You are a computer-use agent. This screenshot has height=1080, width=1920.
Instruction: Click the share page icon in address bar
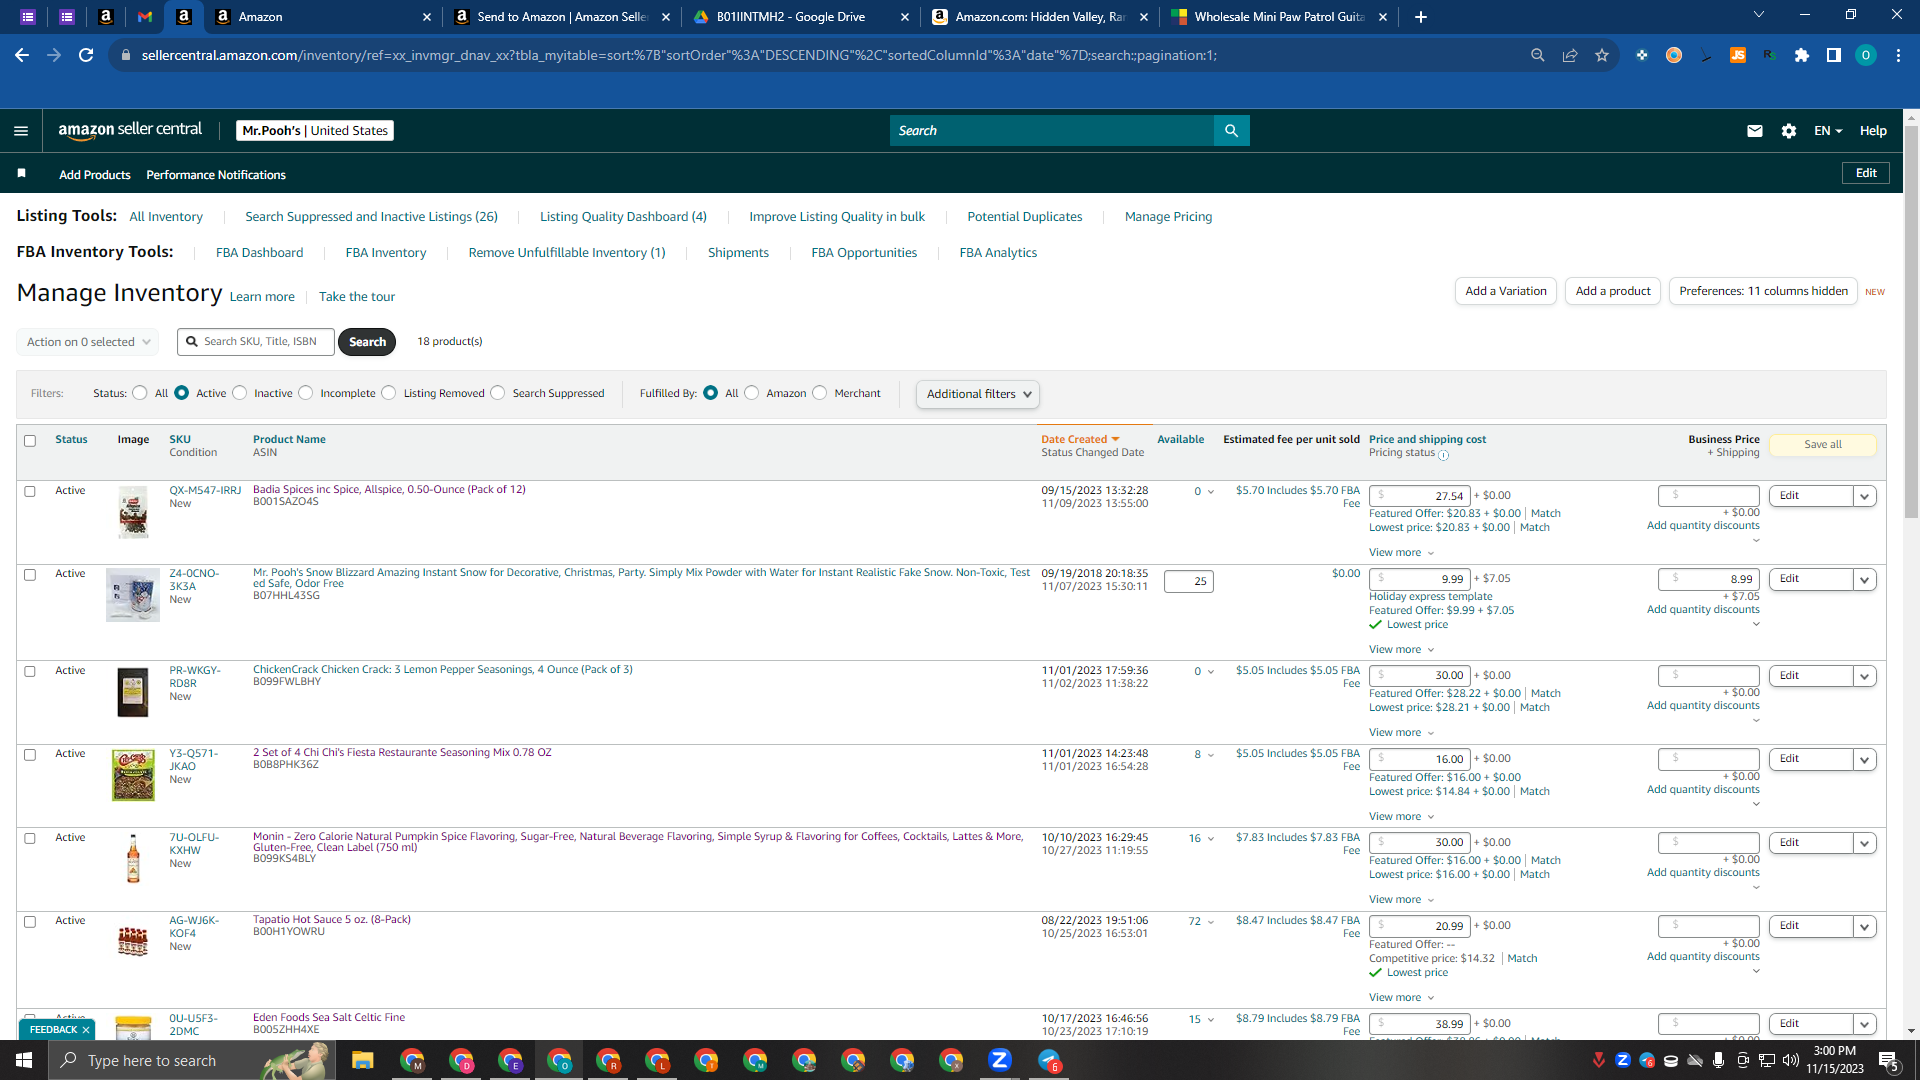coord(1570,55)
